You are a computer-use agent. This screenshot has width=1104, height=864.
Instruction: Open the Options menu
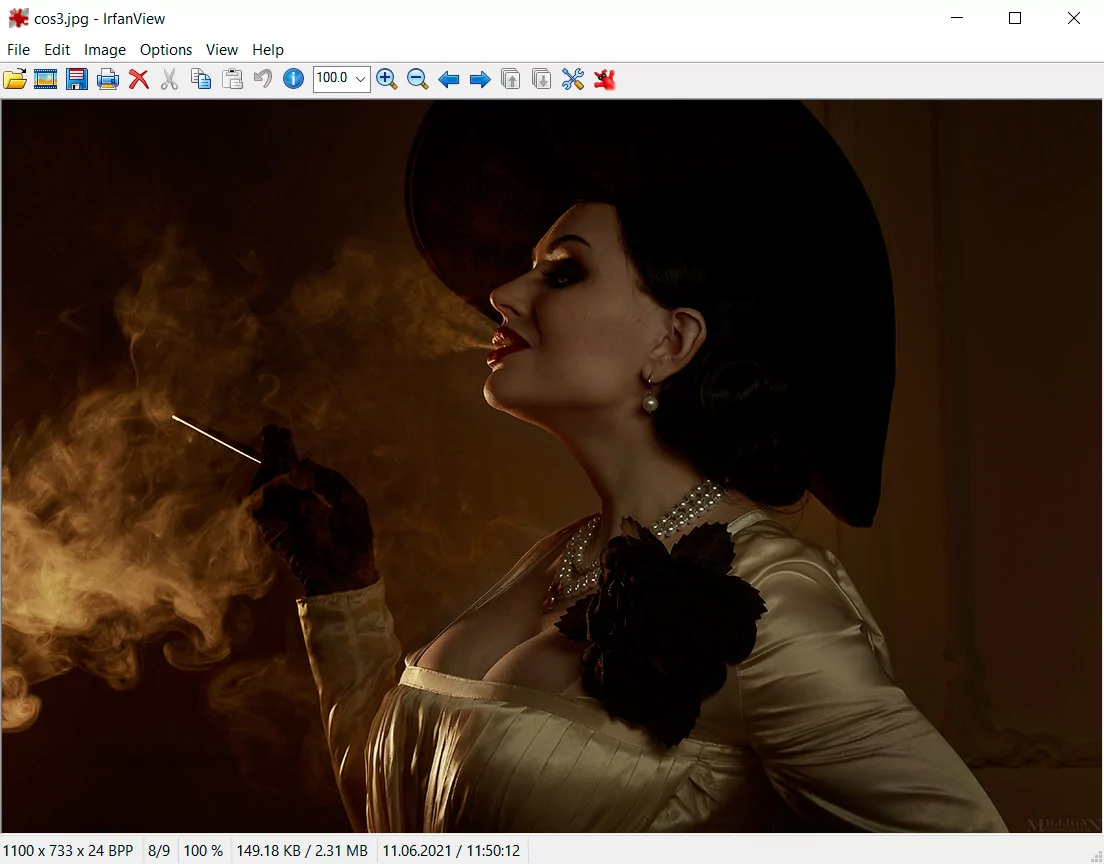click(166, 50)
